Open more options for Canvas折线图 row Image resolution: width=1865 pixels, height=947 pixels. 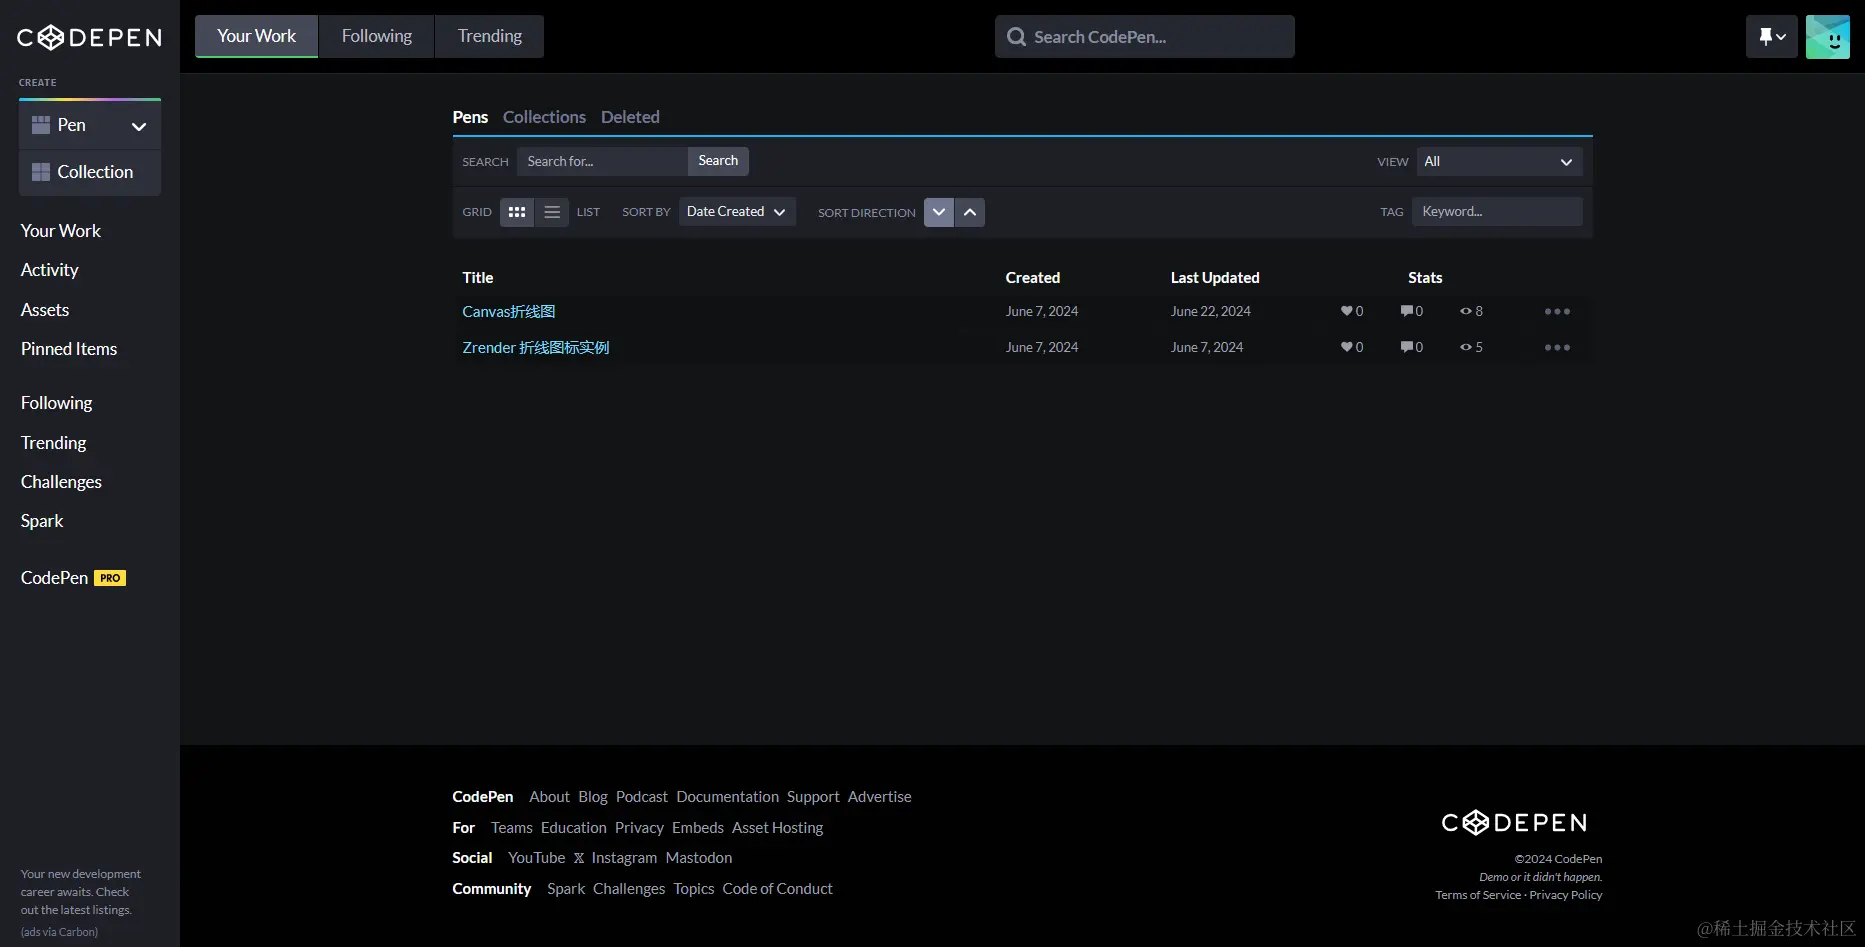1557,311
